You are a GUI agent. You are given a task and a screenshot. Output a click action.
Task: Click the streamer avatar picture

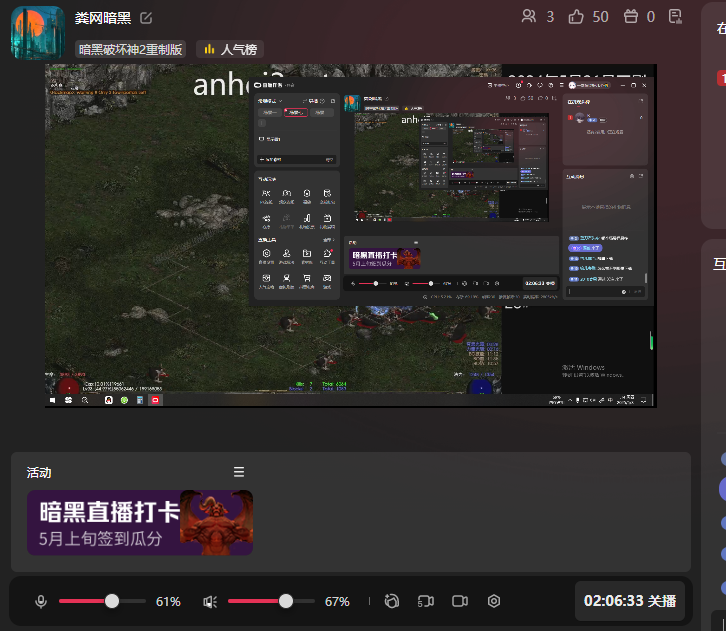pos(38,33)
